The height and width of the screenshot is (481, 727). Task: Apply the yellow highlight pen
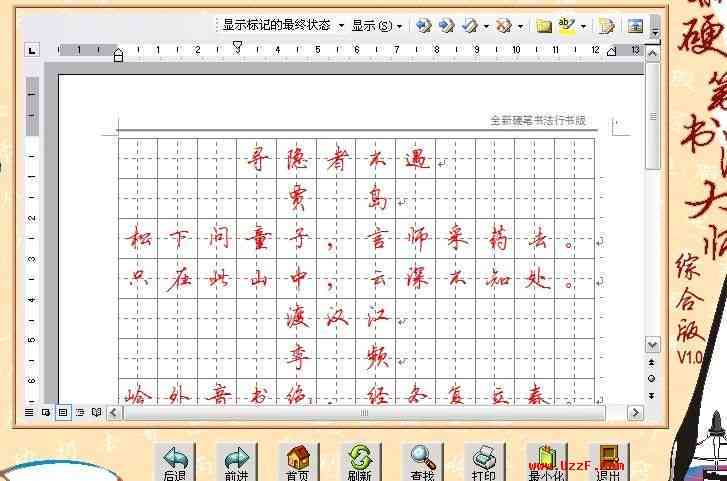click(567, 26)
